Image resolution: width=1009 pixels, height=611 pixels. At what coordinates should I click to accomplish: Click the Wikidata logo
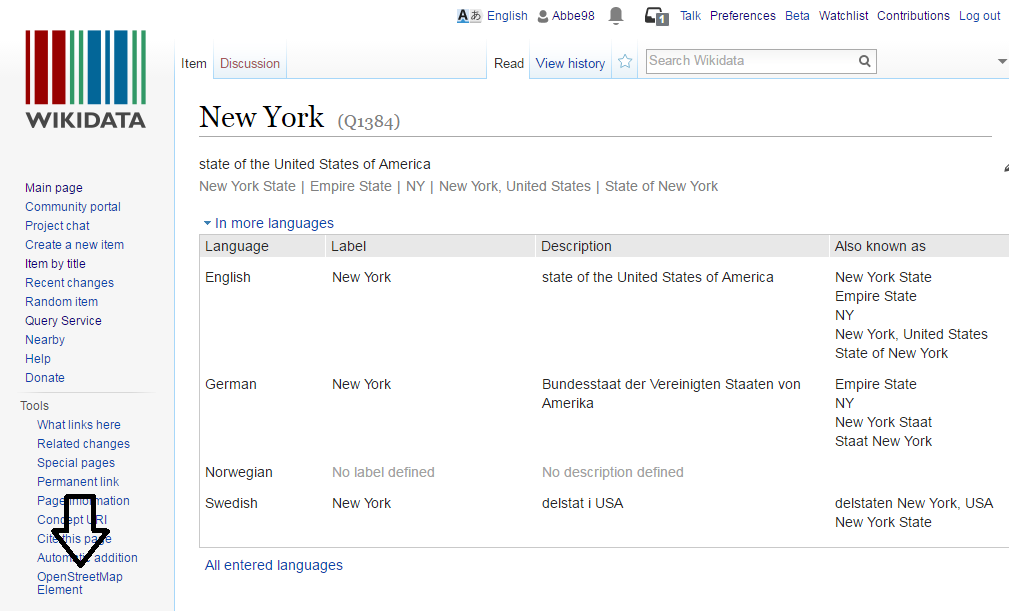(86, 78)
